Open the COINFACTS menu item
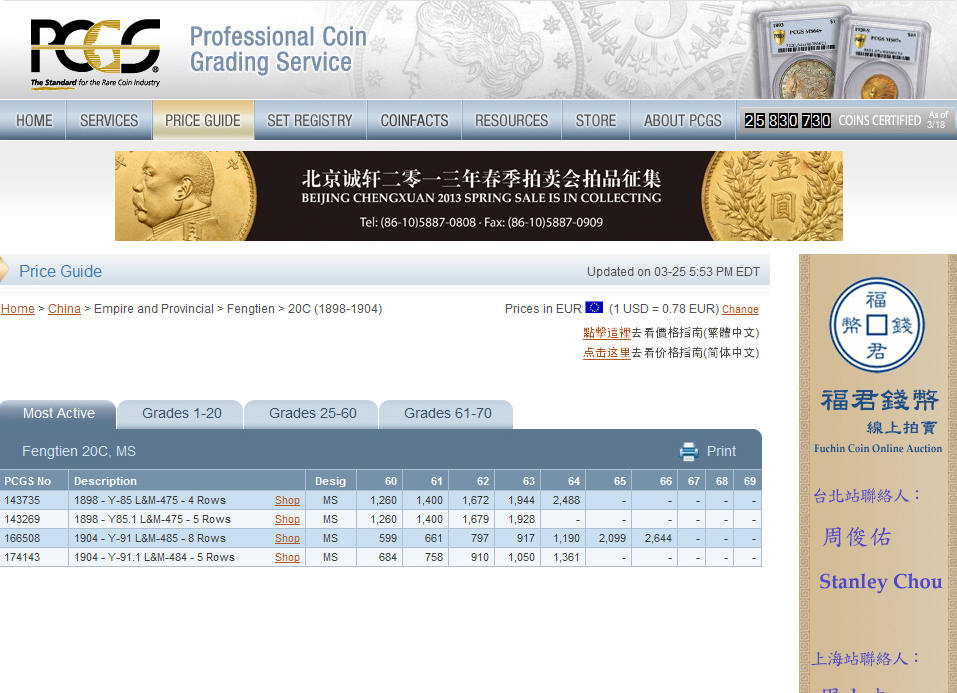This screenshot has height=693, width=957. (x=414, y=120)
